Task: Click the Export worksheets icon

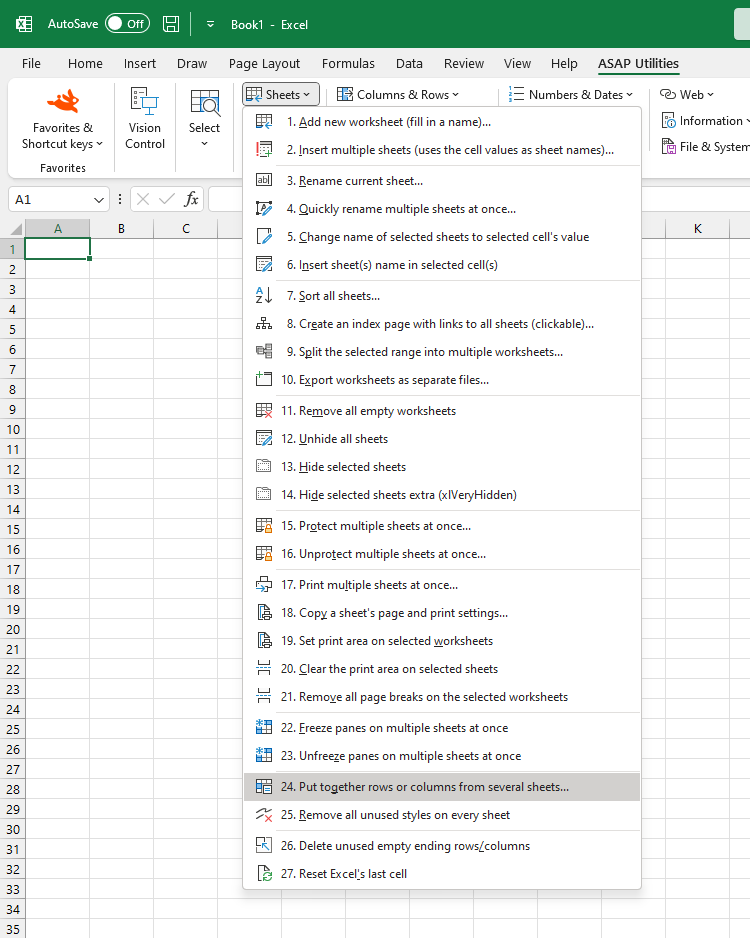Action: (264, 379)
